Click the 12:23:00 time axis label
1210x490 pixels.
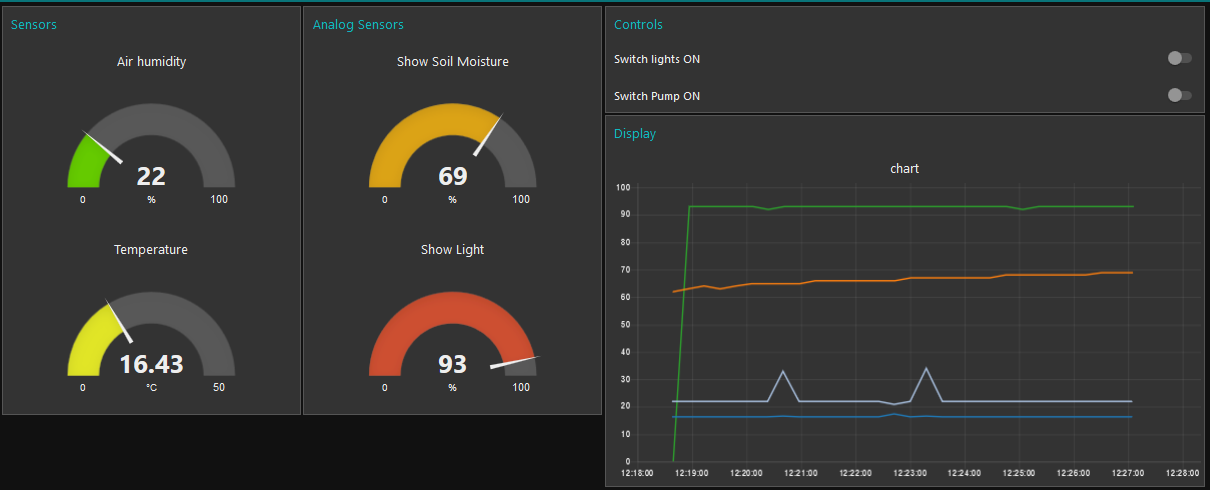910,473
